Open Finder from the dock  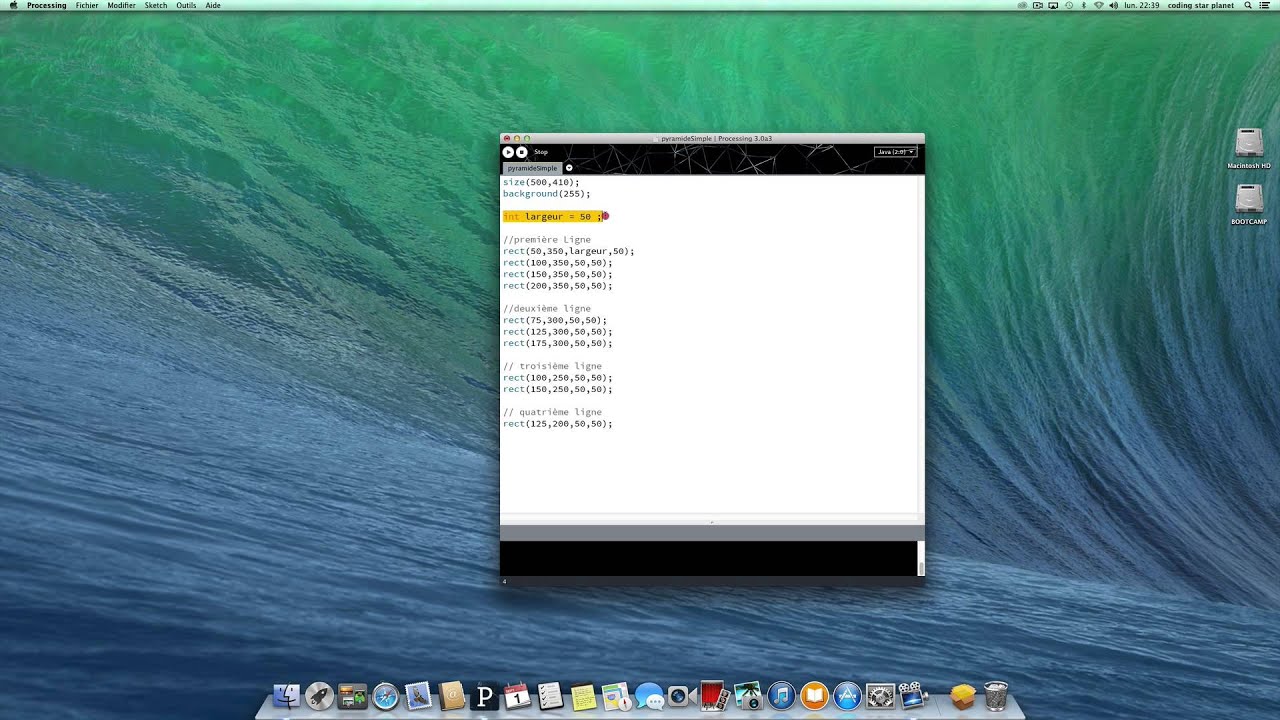tap(287, 696)
